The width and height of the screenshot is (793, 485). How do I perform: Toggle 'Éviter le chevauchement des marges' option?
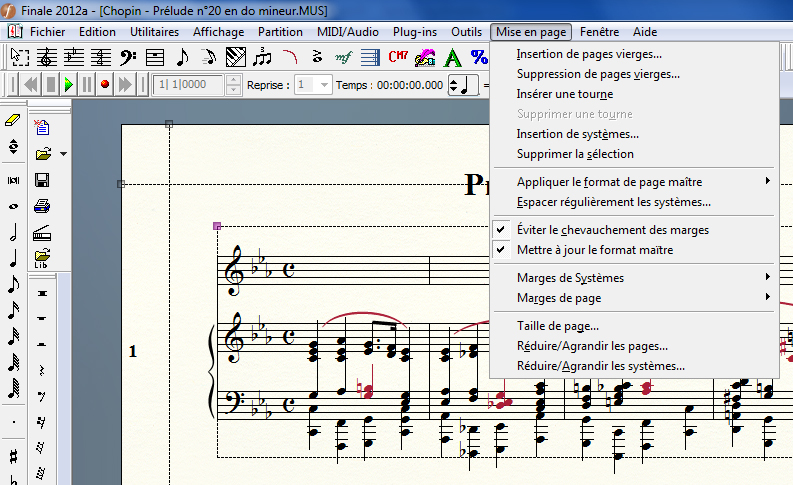click(x=613, y=230)
